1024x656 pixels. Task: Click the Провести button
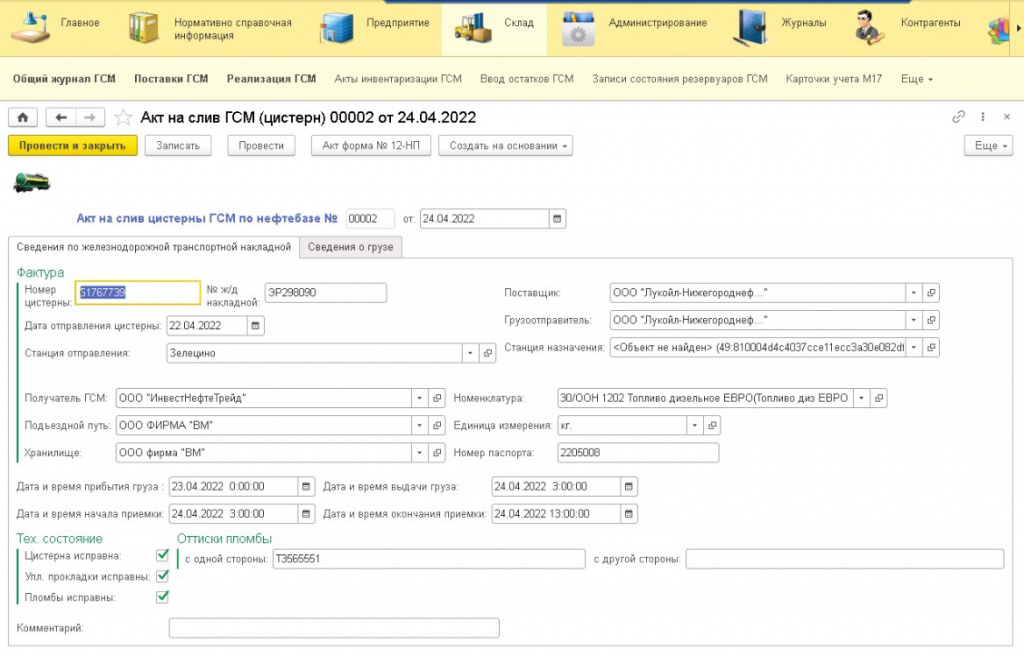coord(261,146)
